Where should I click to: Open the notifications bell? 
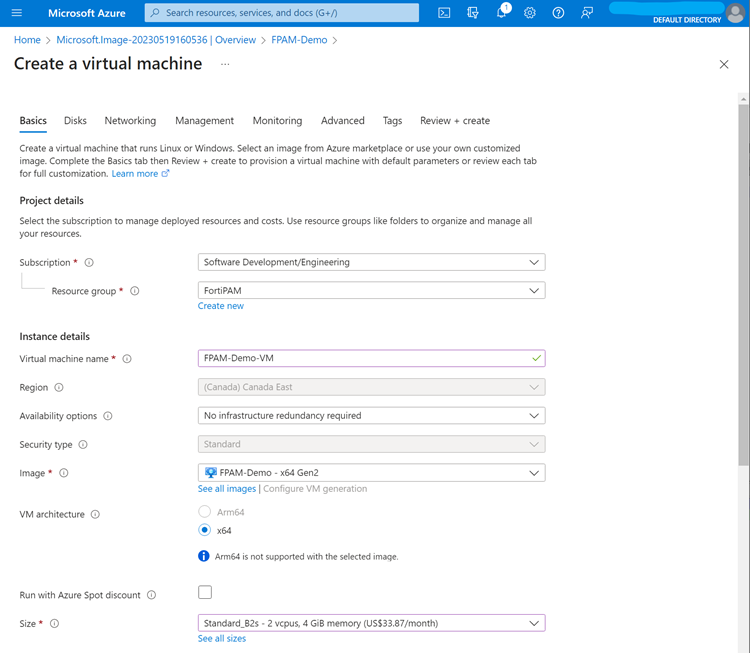click(x=501, y=13)
